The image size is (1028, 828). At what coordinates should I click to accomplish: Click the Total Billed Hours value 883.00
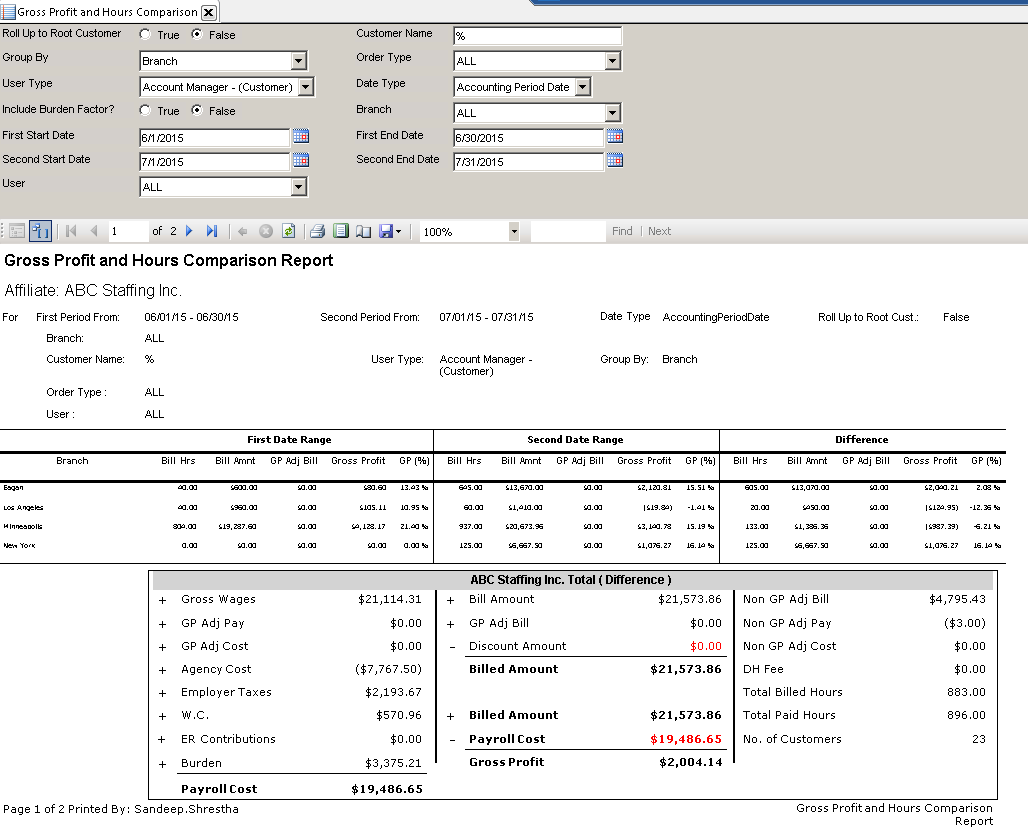pyautogui.click(x=966, y=692)
